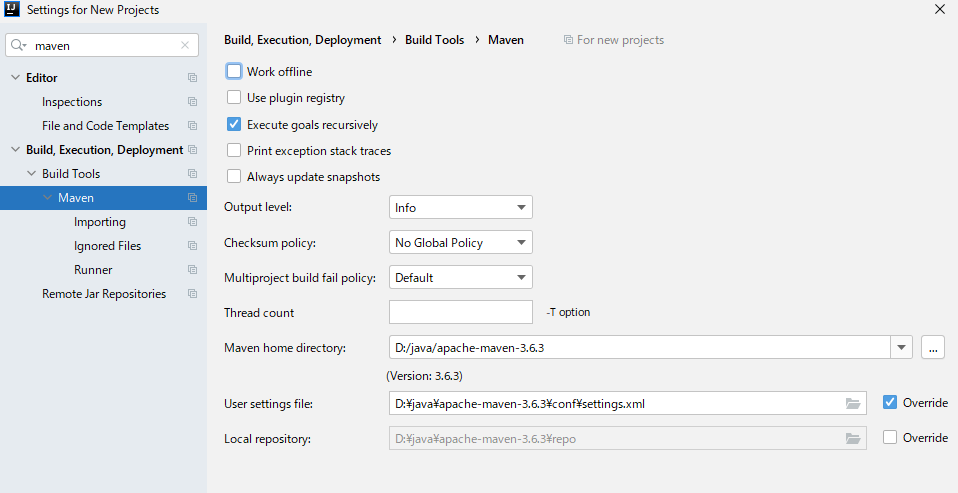Open the Checksum policy dropdown
Screen dimensions: 958x493
point(460,243)
